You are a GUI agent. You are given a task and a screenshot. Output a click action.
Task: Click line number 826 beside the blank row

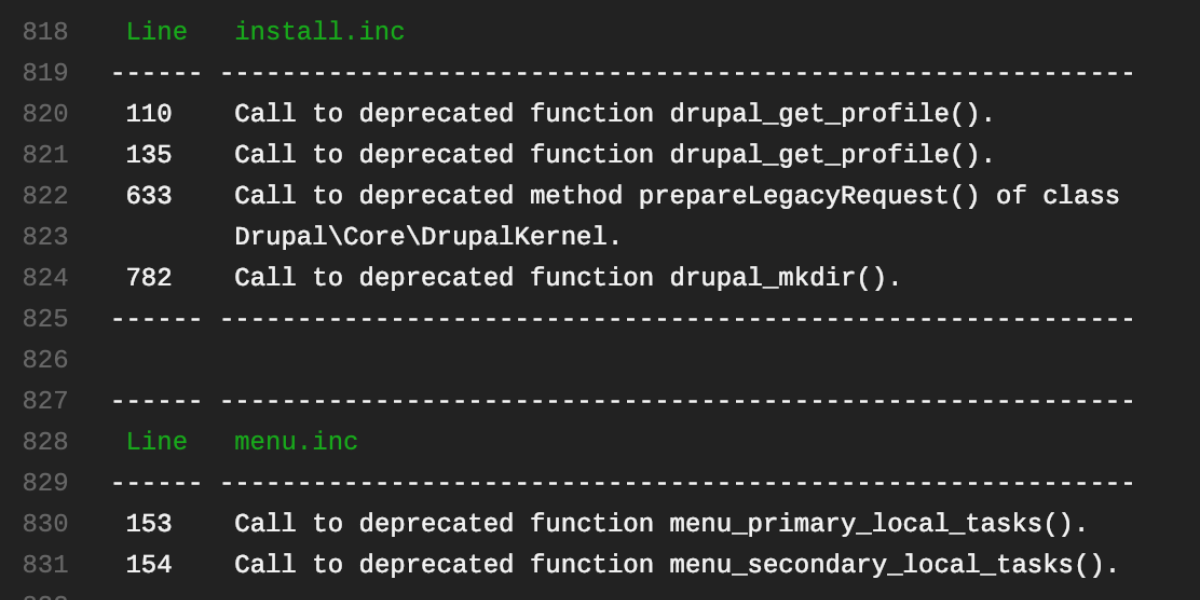[45, 360]
